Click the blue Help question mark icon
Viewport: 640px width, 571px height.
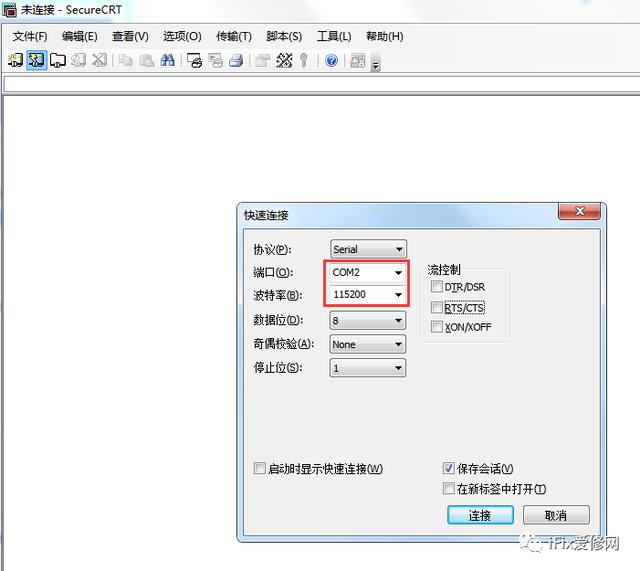(331, 60)
